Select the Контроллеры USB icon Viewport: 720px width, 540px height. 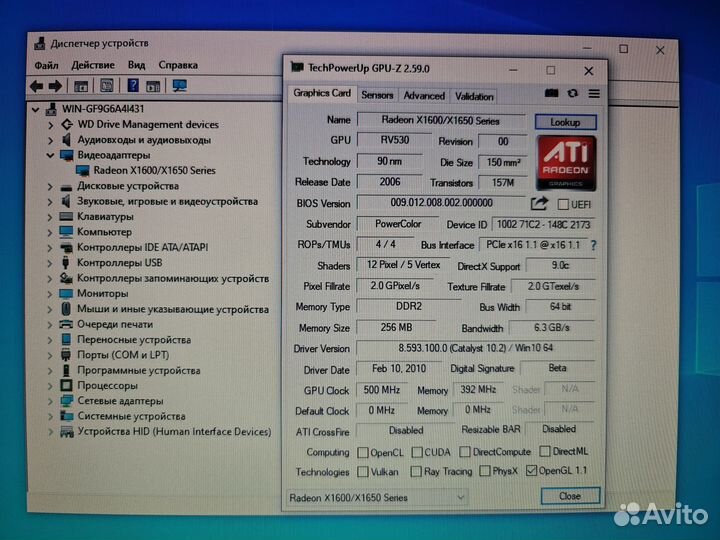coord(66,263)
